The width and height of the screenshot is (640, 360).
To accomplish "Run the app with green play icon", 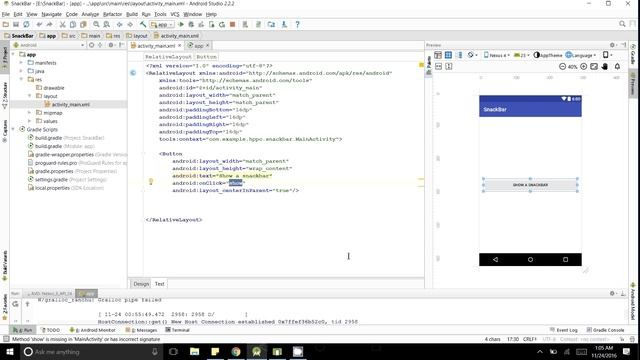I will point(181,24).
